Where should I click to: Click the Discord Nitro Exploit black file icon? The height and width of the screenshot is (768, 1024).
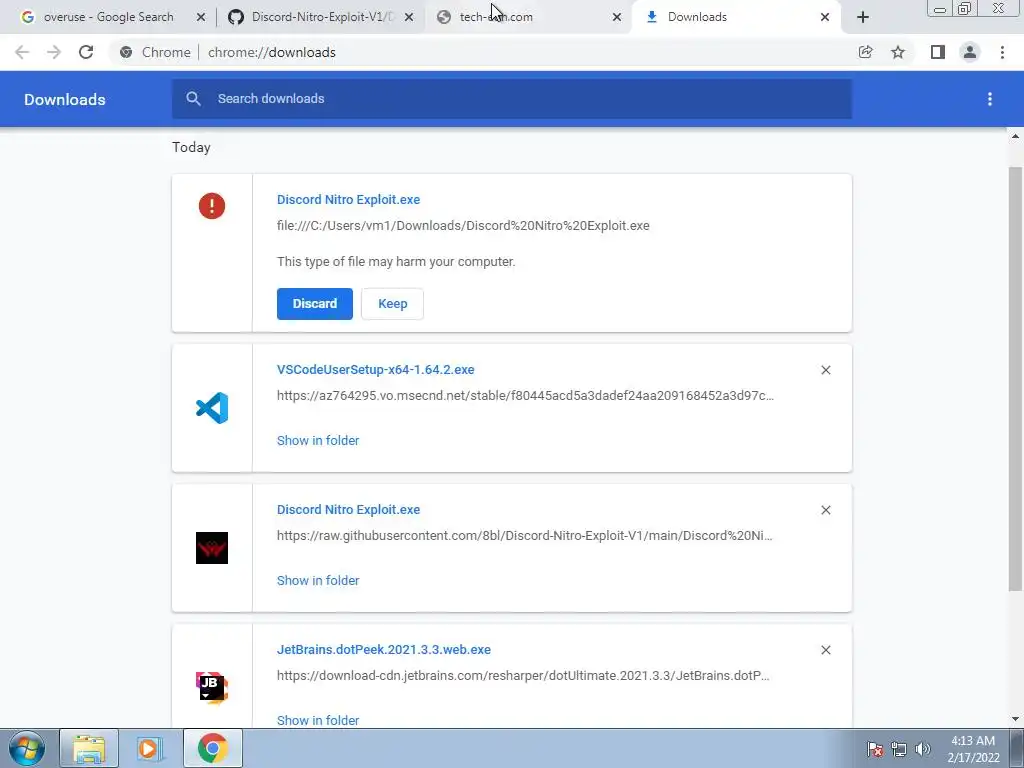click(x=212, y=548)
